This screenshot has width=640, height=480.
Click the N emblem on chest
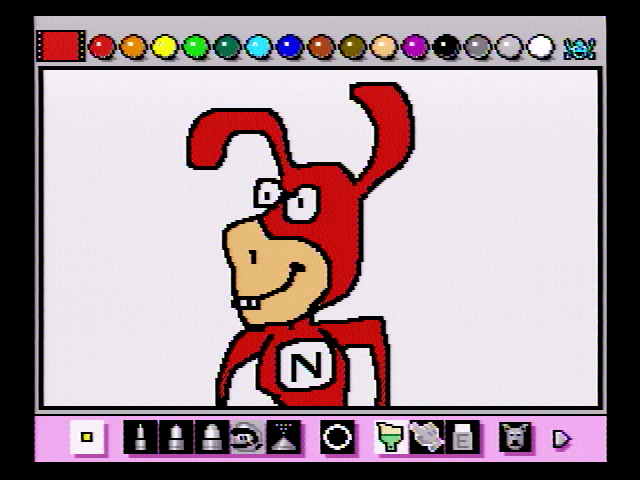pyautogui.click(x=306, y=364)
